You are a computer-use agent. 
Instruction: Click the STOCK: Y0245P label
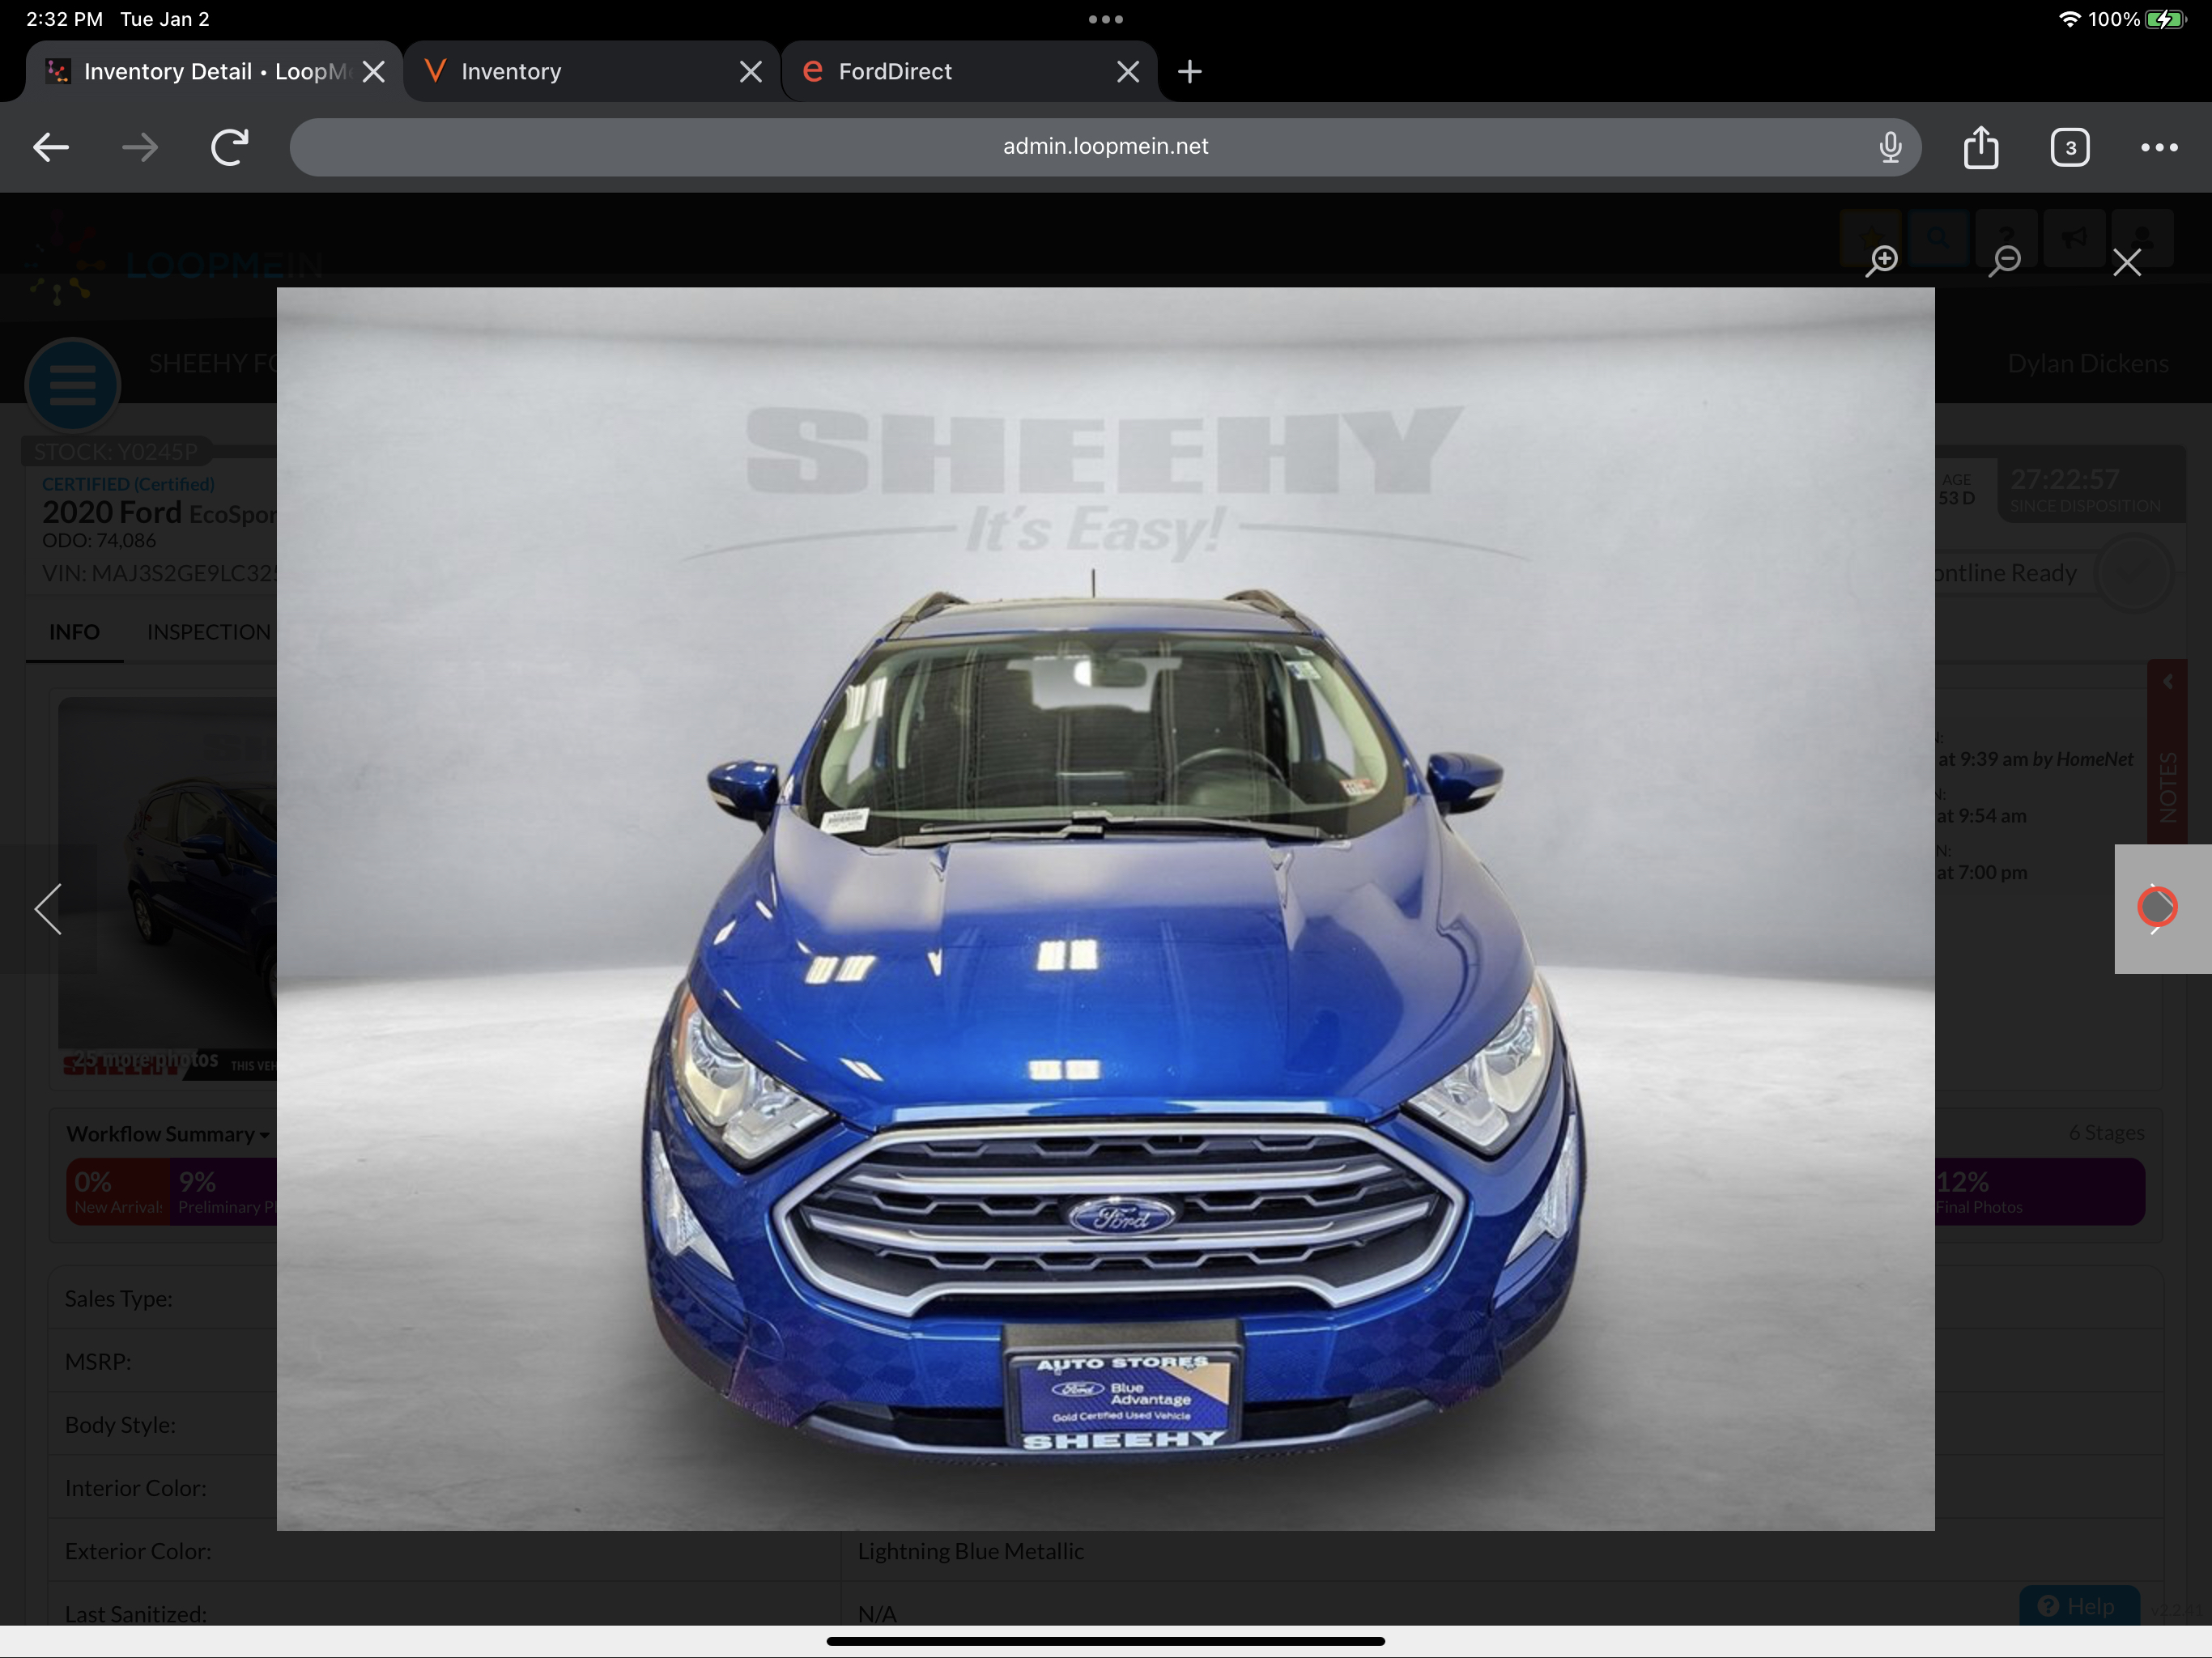(x=116, y=451)
